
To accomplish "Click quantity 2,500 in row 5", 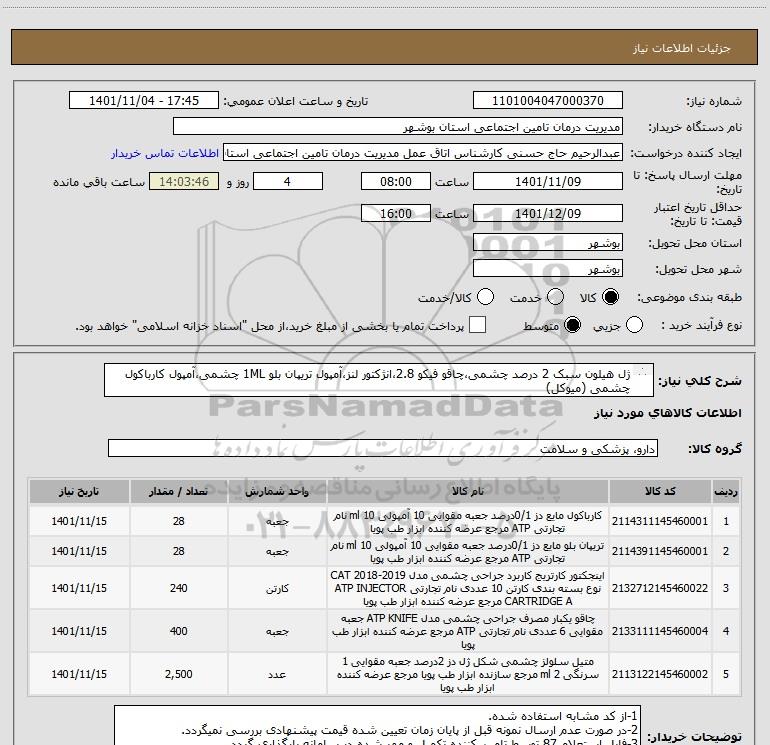I will pos(178,674).
